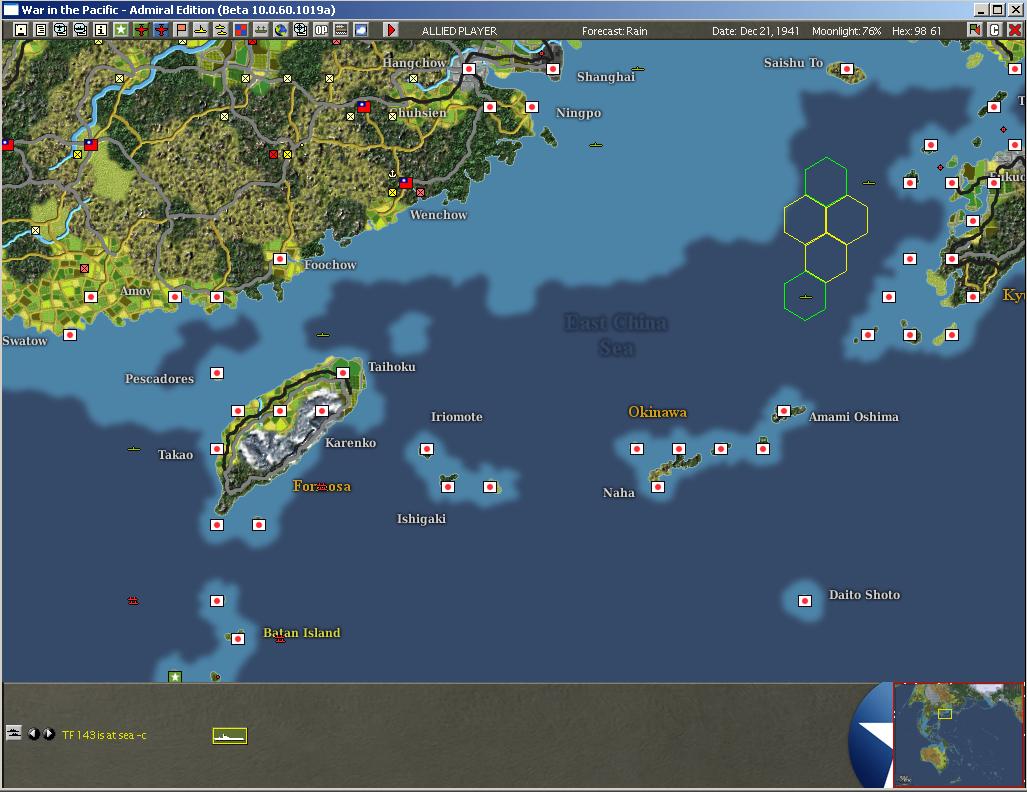Select red ship marker under Batan Island
Image resolution: width=1027 pixels, height=792 pixels.
point(280,639)
